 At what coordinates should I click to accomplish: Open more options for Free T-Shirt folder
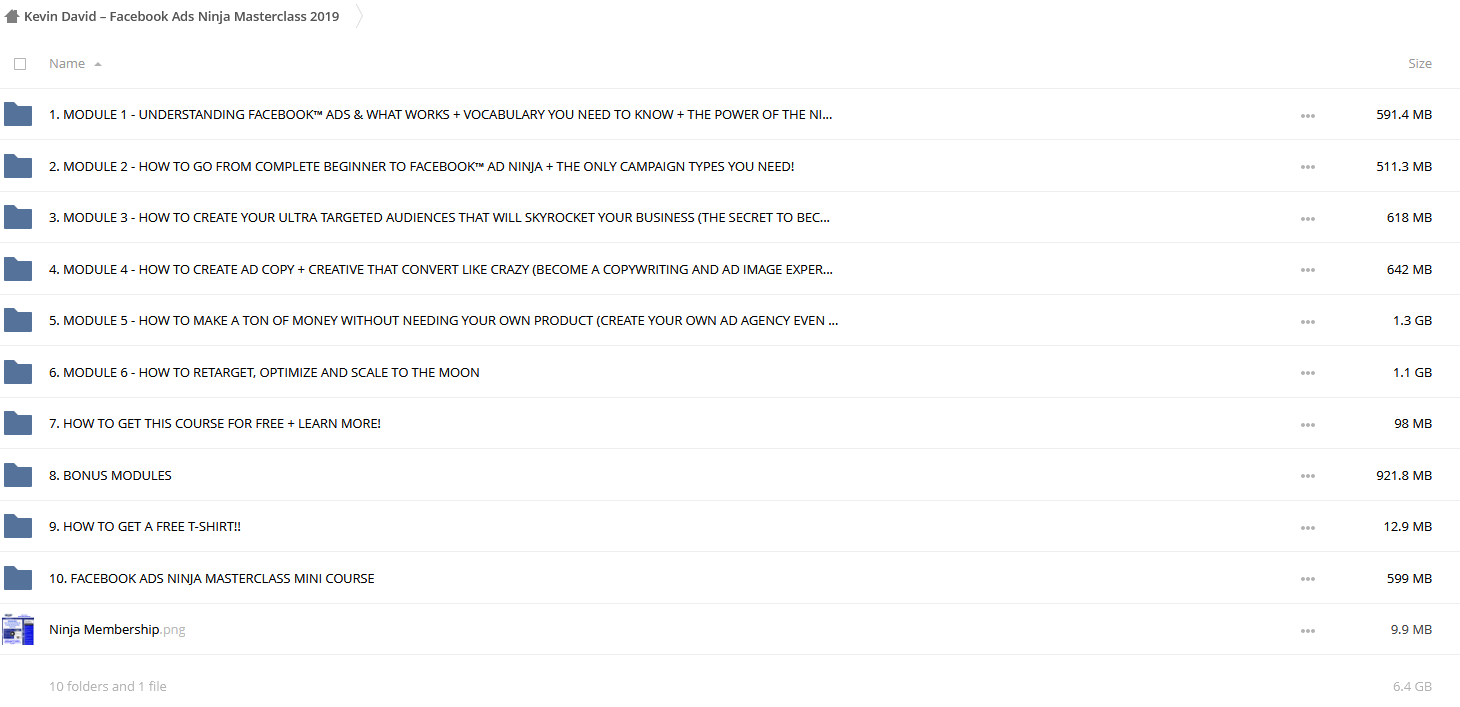[x=1308, y=528]
